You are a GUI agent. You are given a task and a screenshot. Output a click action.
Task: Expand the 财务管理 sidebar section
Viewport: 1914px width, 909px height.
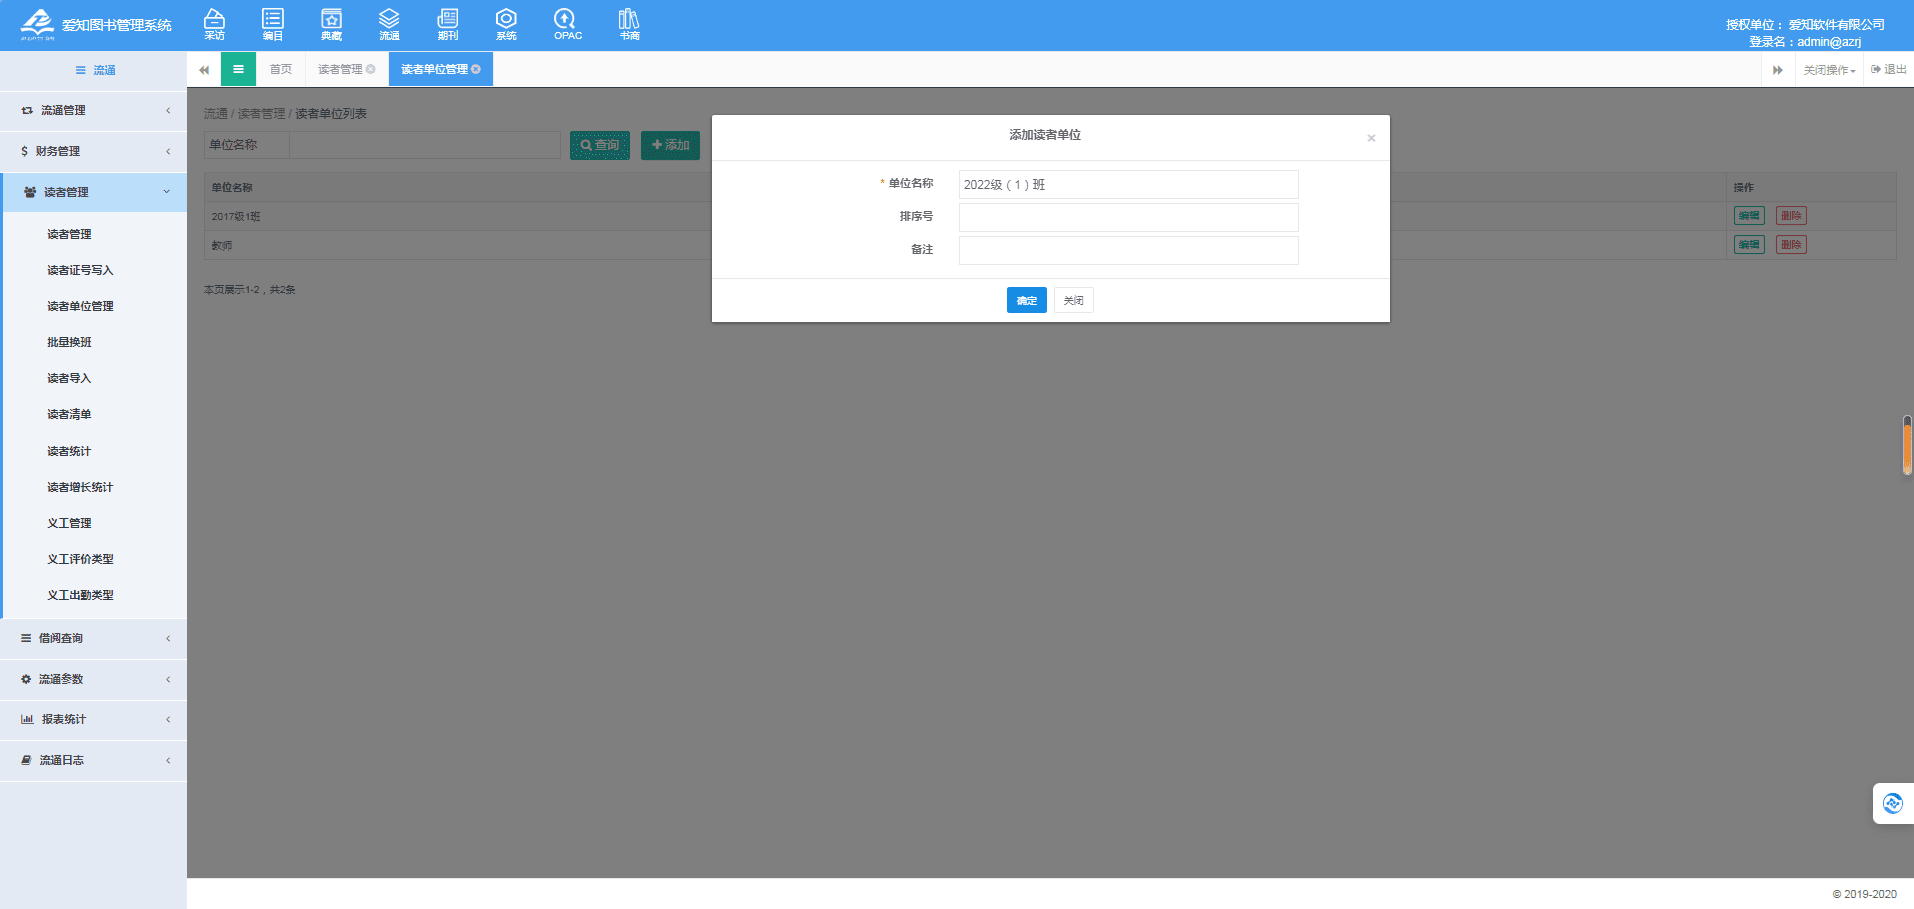tap(93, 152)
